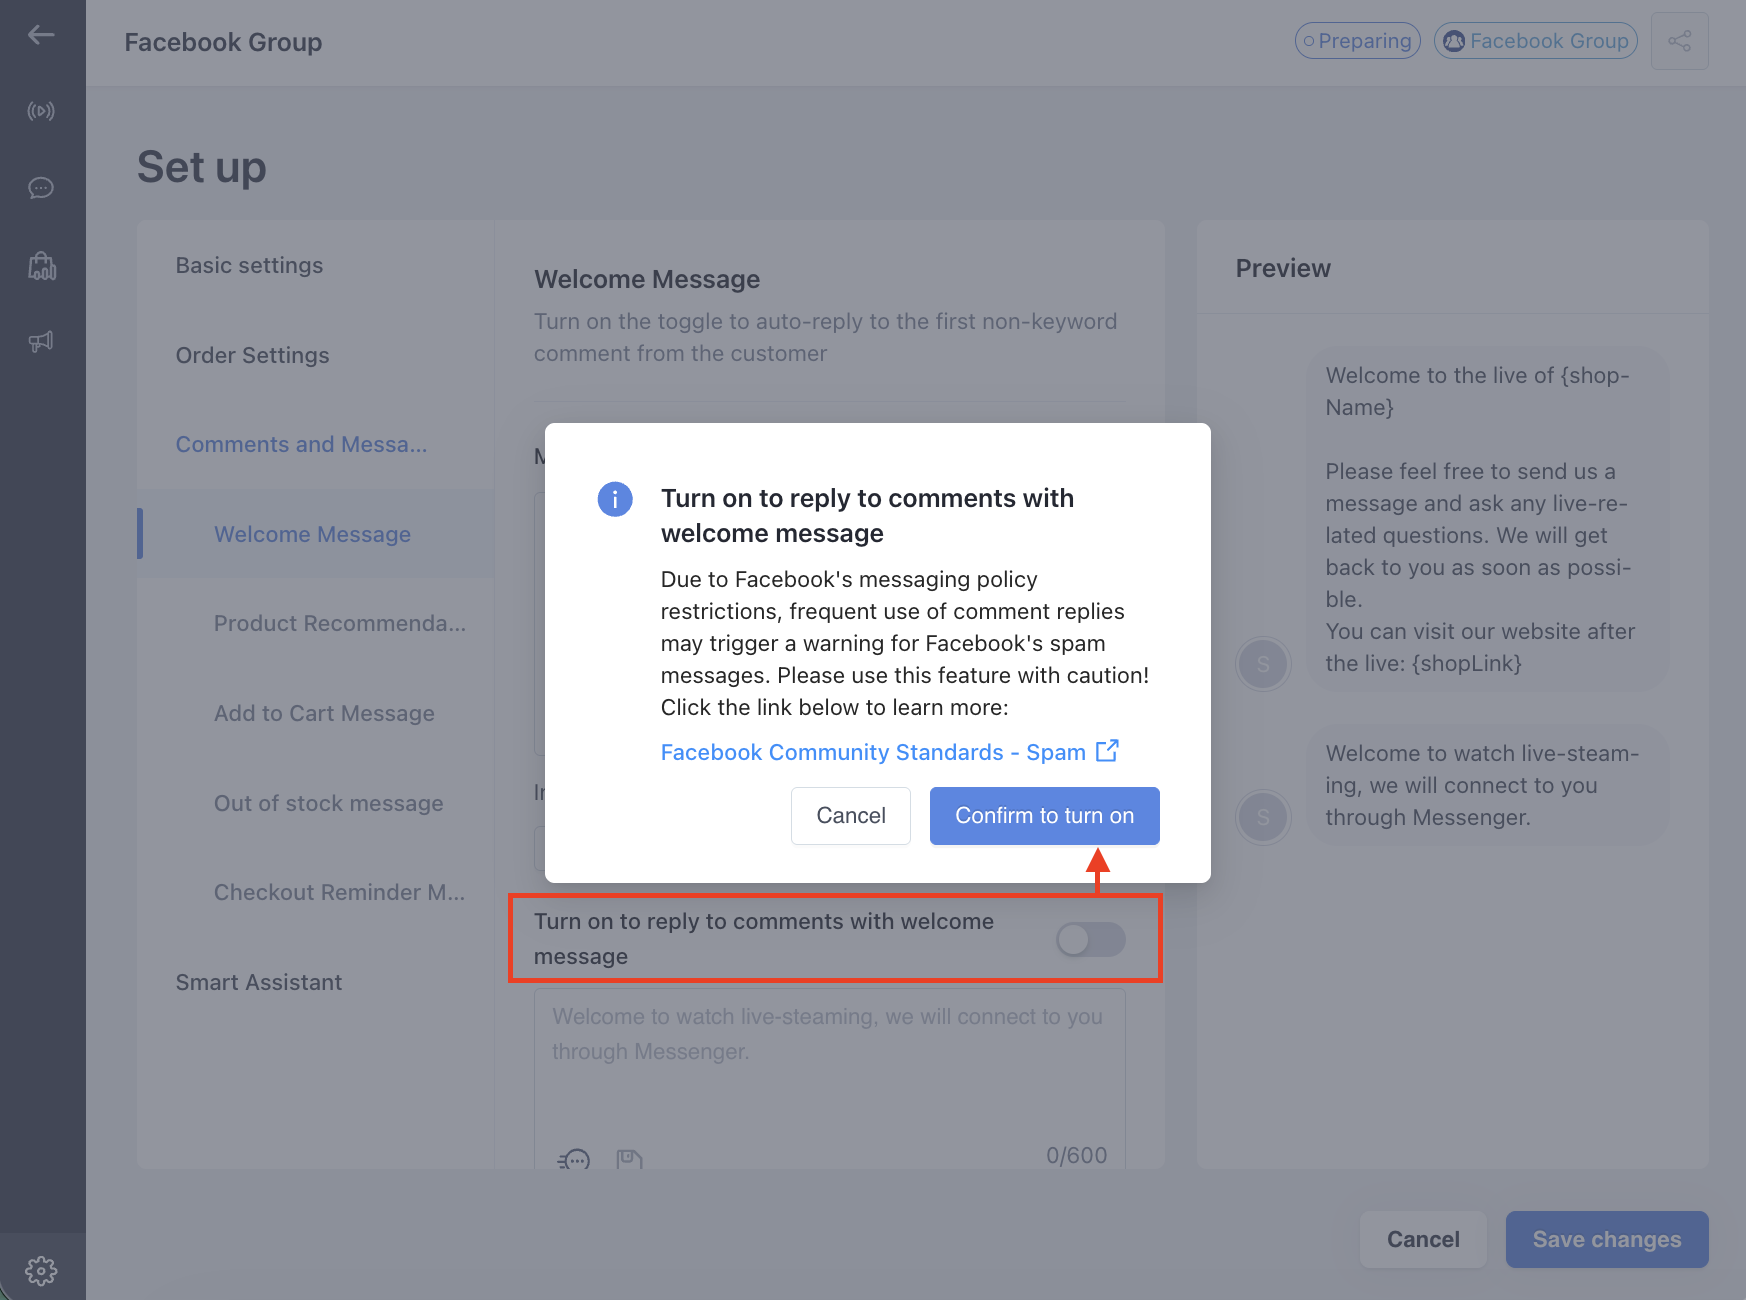Open the live broadcast sidebar icon
This screenshot has width=1746, height=1300.
pyautogui.click(x=41, y=111)
